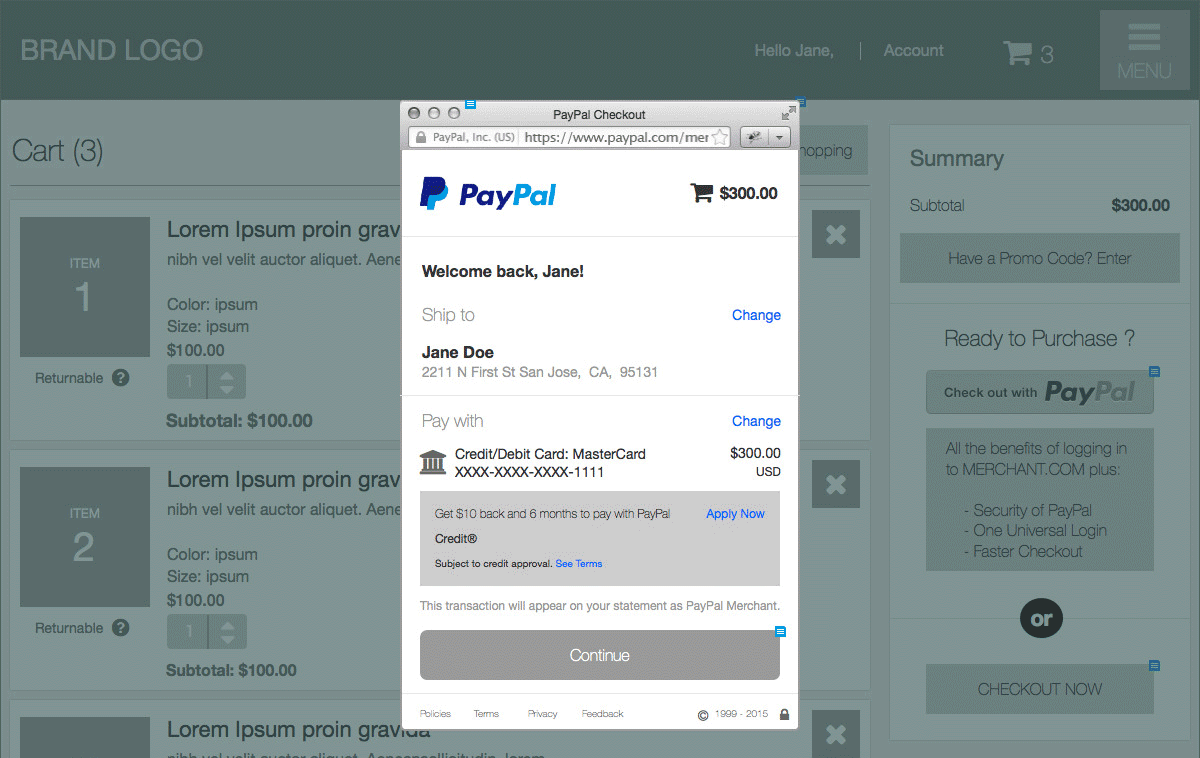This screenshot has height=758, width=1200.
Task: Increase Item 1 quantity with the up arrow
Action: coord(225,375)
